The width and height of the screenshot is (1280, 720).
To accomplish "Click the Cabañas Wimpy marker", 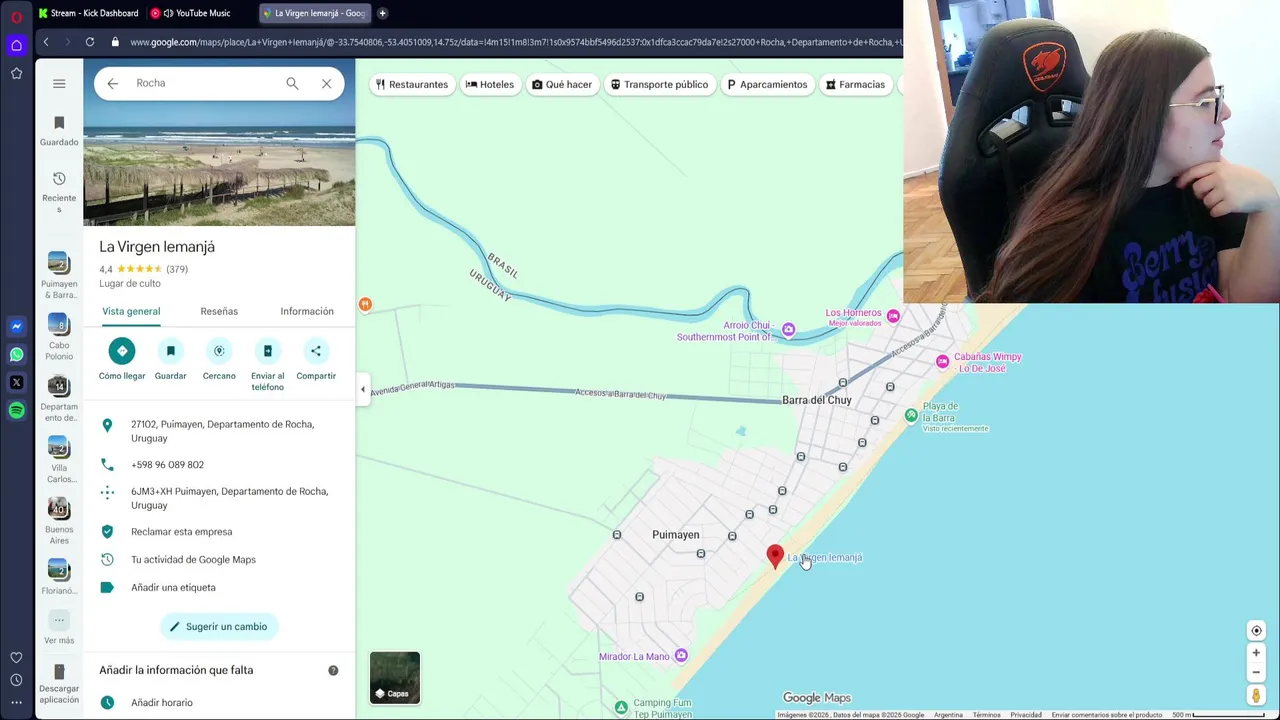I will point(942,362).
